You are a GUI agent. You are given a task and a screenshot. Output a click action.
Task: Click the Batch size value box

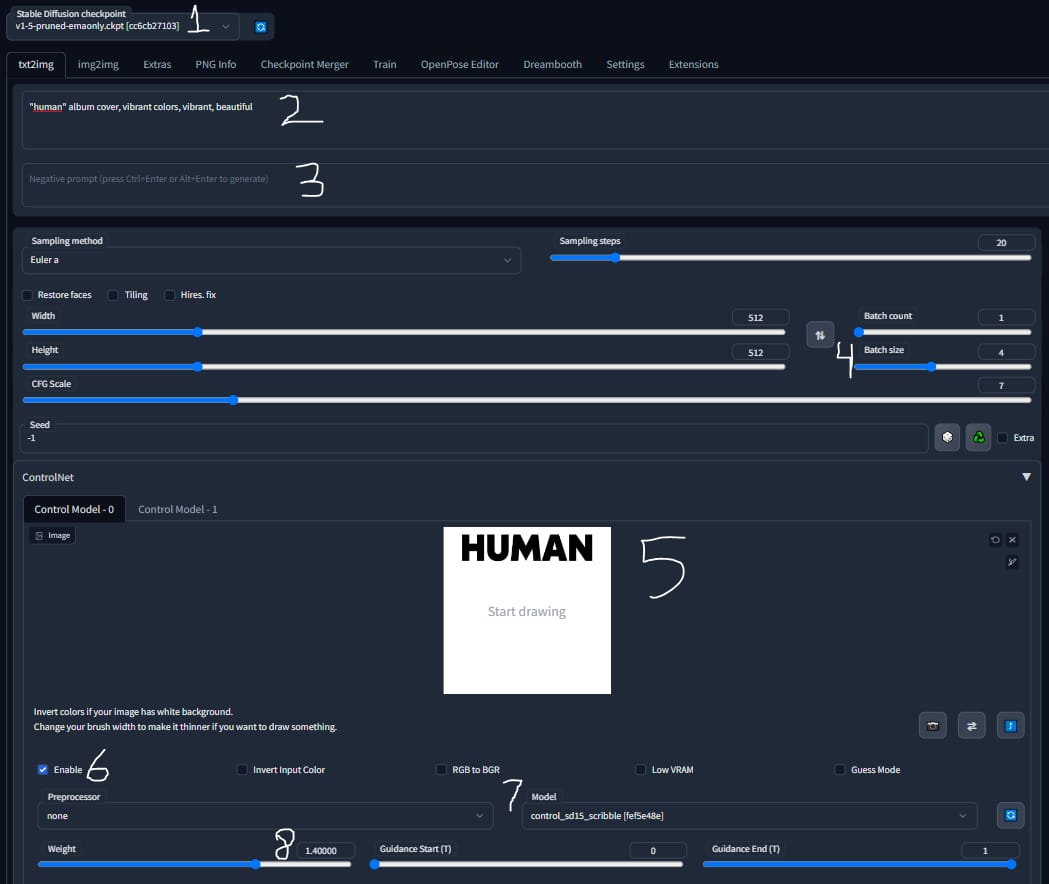pyautogui.click(x=1006, y=352)
